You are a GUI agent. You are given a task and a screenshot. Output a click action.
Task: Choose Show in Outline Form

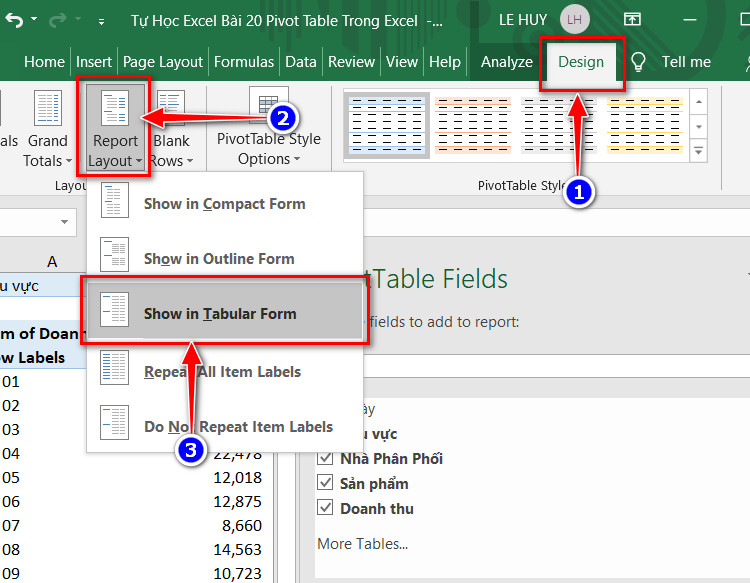(x=224, y=258)
